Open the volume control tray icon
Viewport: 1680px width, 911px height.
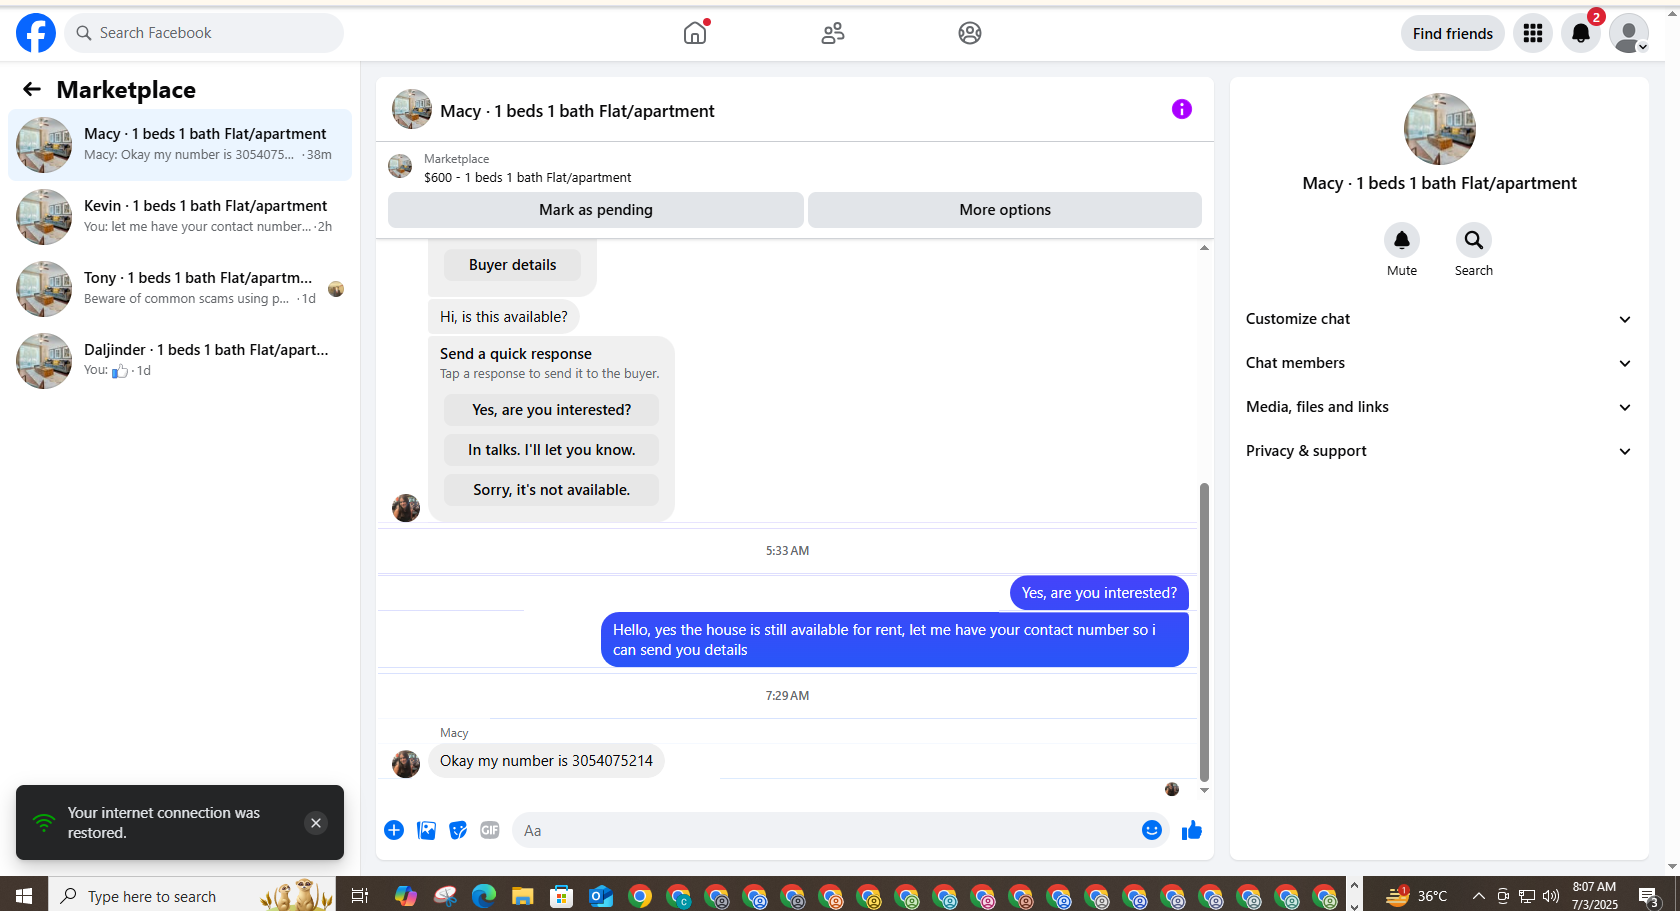(x=1551, y=896)
